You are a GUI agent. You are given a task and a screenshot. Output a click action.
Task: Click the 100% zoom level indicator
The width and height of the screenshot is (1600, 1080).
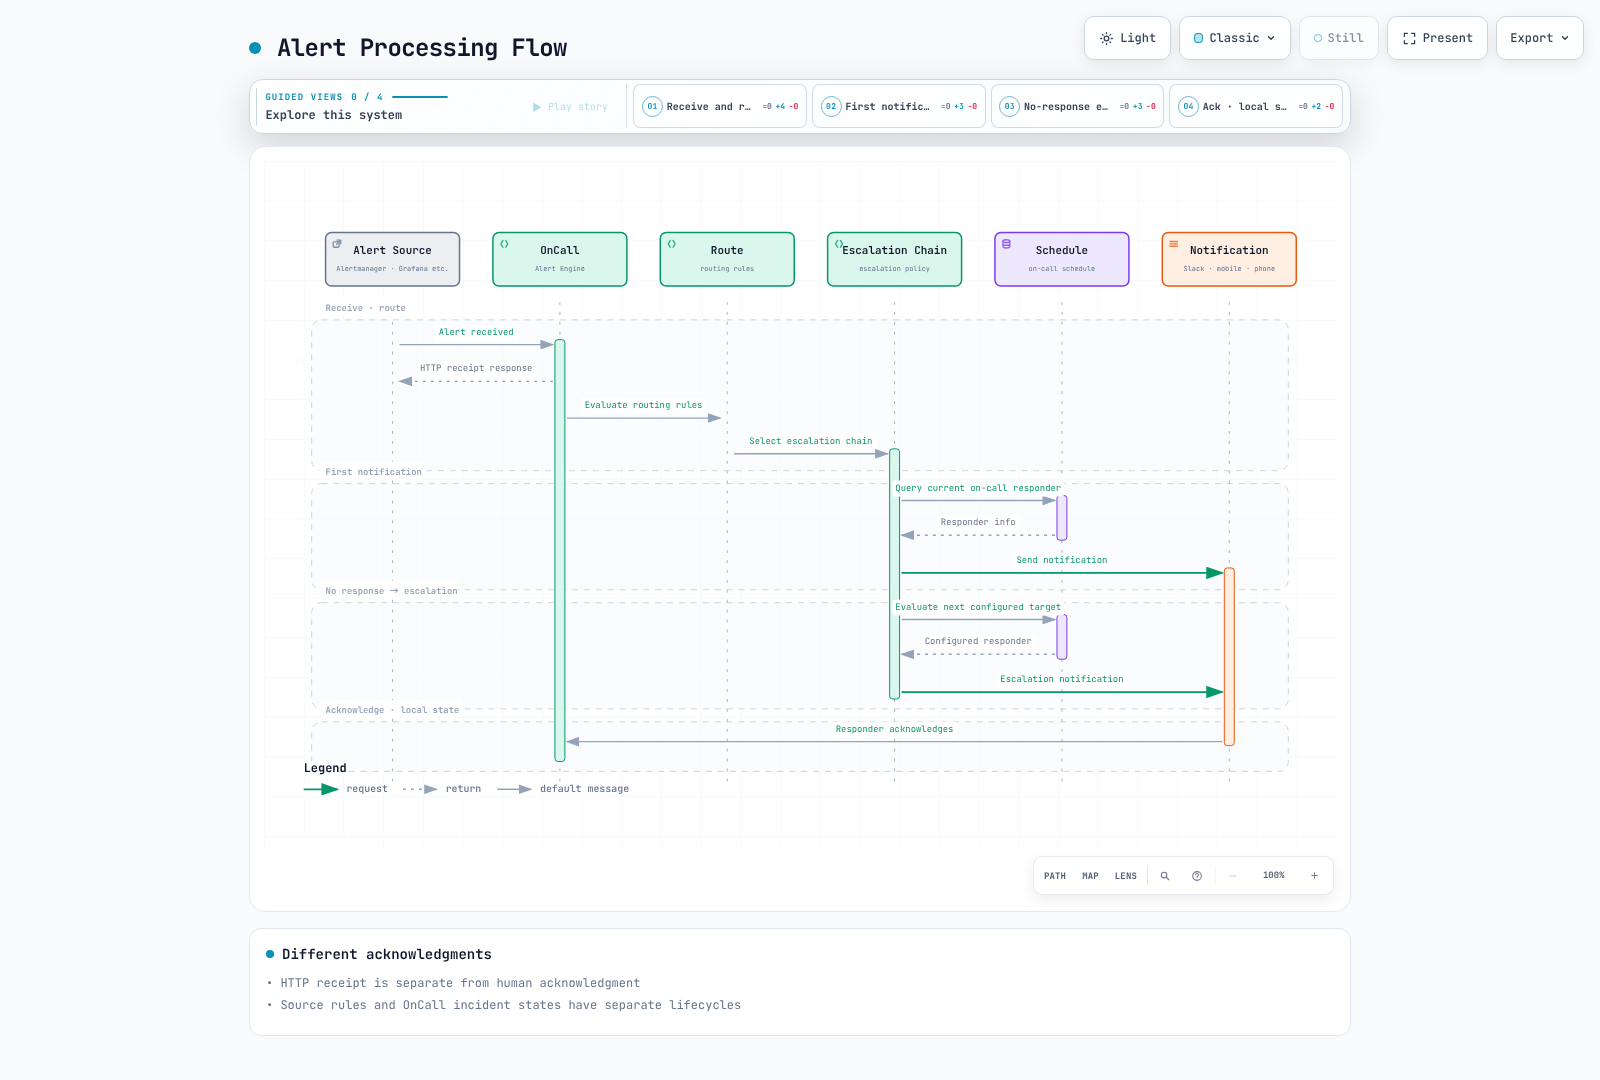1273,876
